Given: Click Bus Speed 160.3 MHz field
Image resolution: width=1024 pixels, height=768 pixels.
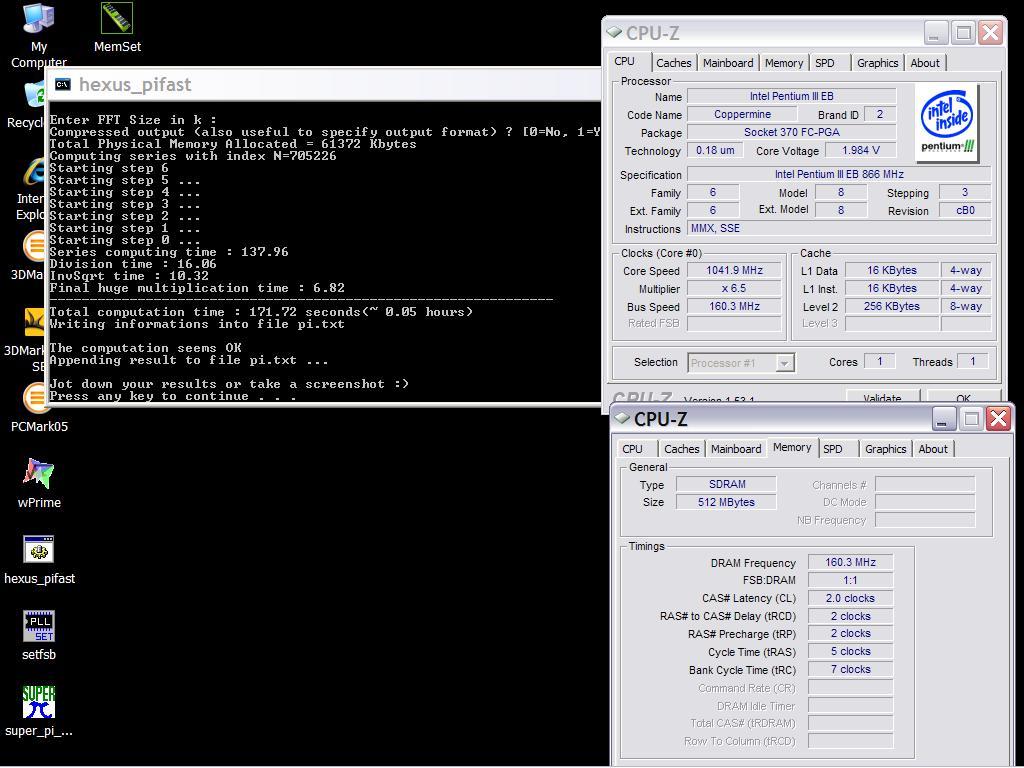Looking at the screenshot, I should (x=734, y=306).
